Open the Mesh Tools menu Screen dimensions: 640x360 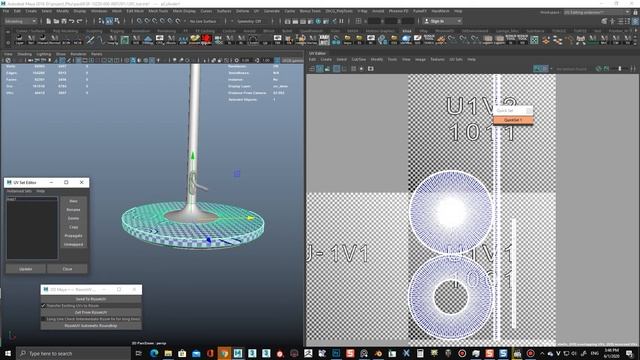pos(158,11)
